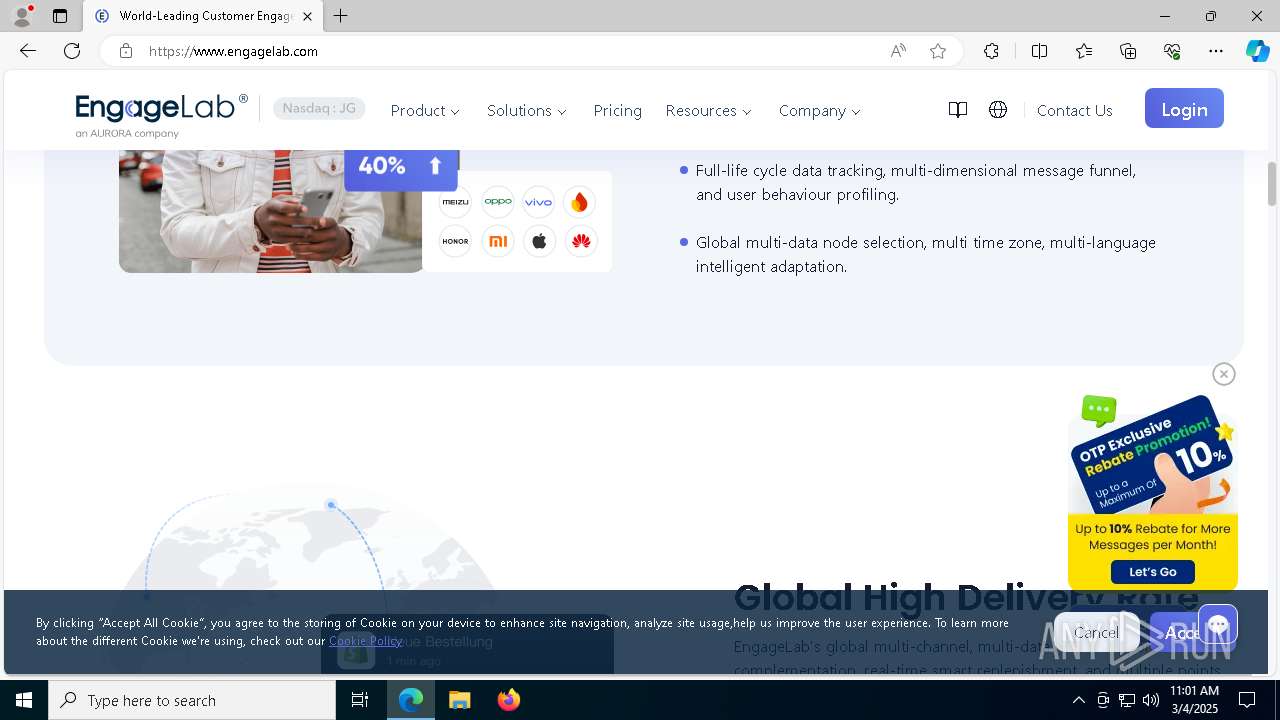Add this page to favorites

pos(938,51)
